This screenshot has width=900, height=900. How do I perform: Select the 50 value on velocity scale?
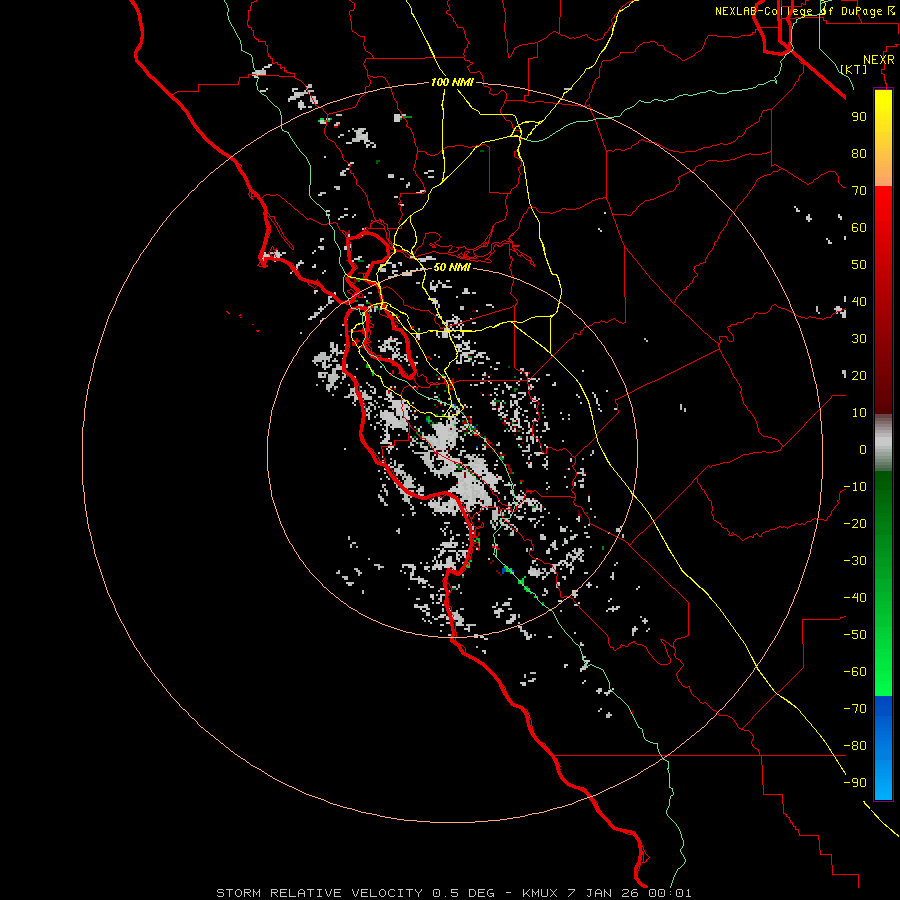tap(859, 265)
